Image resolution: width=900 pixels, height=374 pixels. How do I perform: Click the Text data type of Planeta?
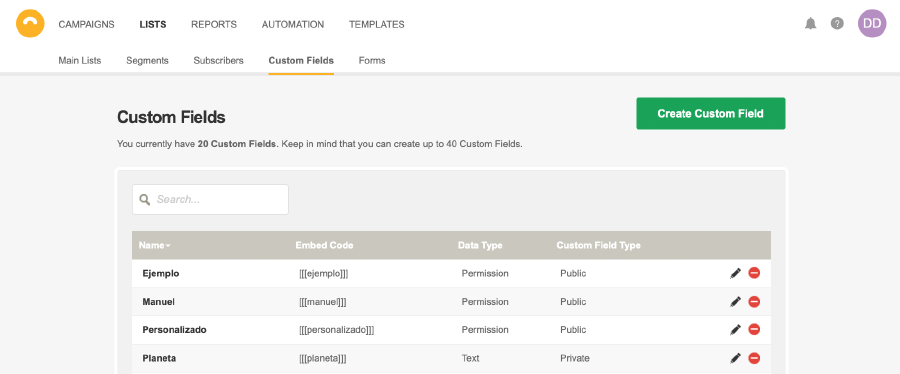470,358
